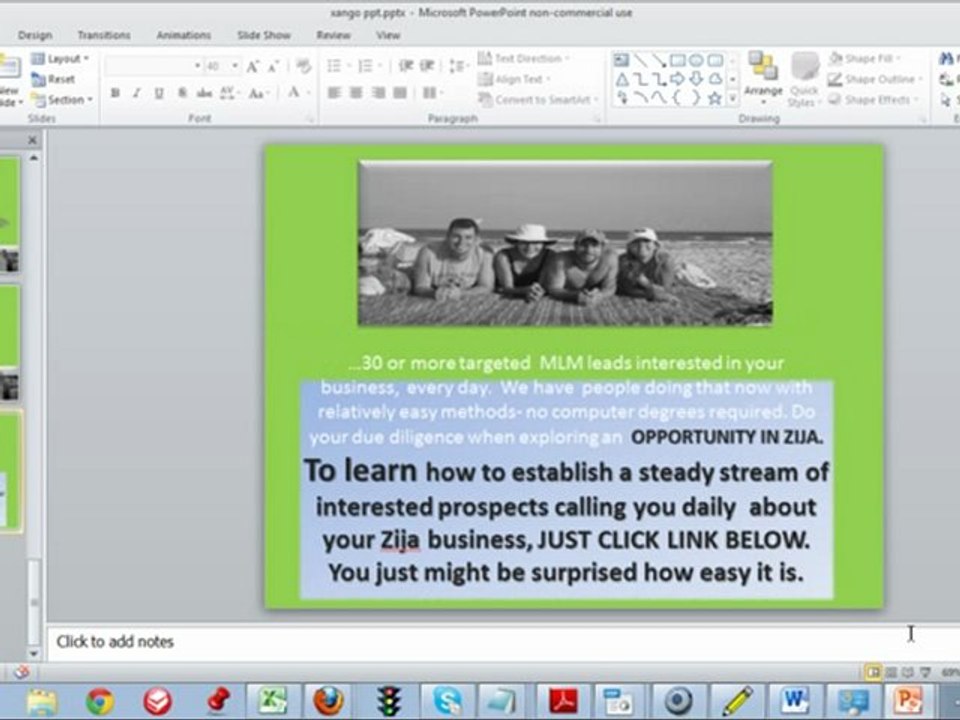The image size is (960, 720).
Task: Toggle Justify paragraph alignment
Action: (400, 93)
